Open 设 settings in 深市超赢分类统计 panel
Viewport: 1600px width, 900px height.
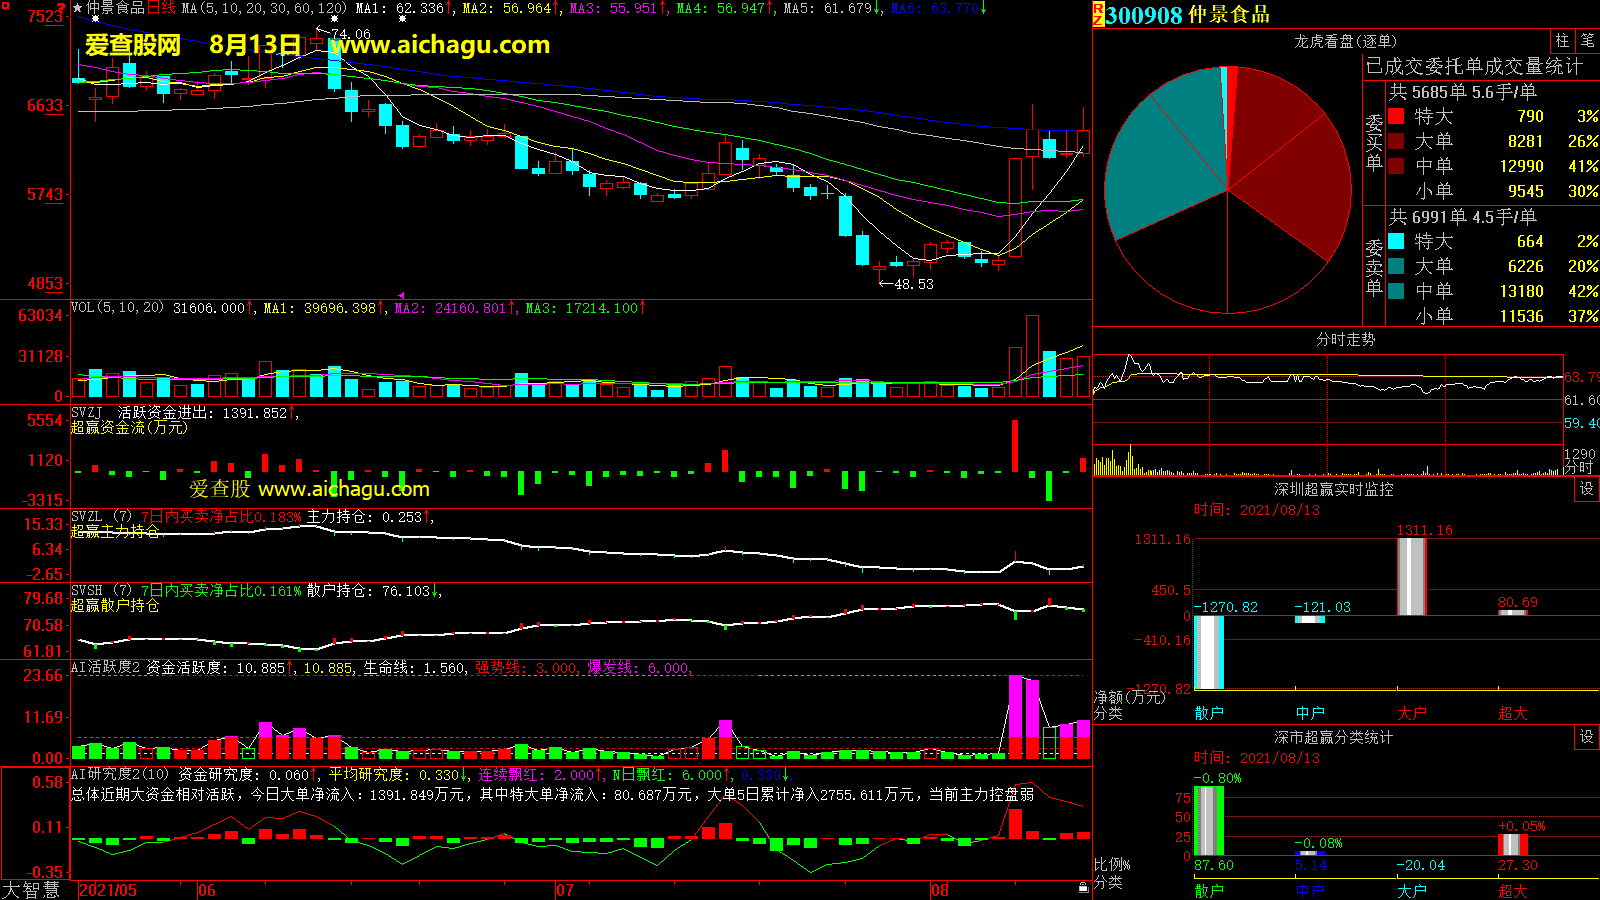[1587, 737]
